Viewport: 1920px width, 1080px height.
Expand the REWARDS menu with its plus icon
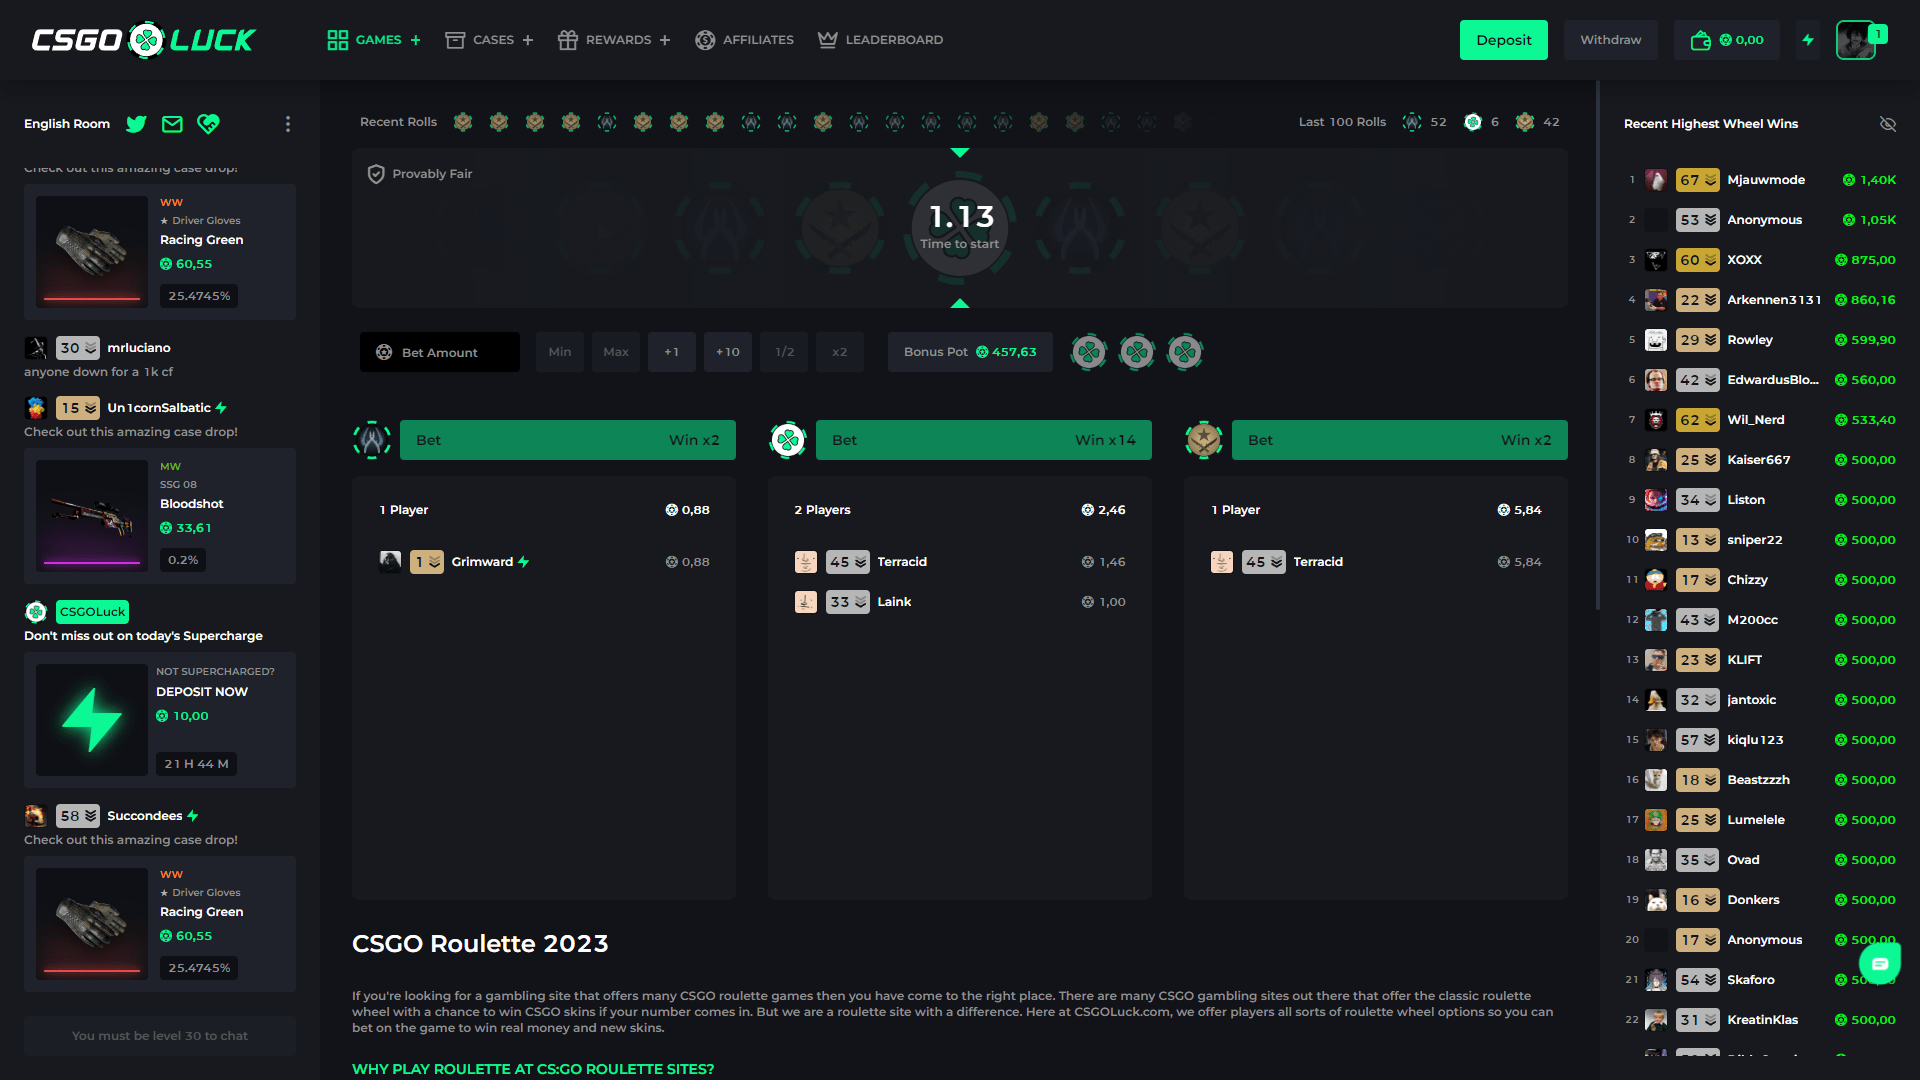point(666,40)
